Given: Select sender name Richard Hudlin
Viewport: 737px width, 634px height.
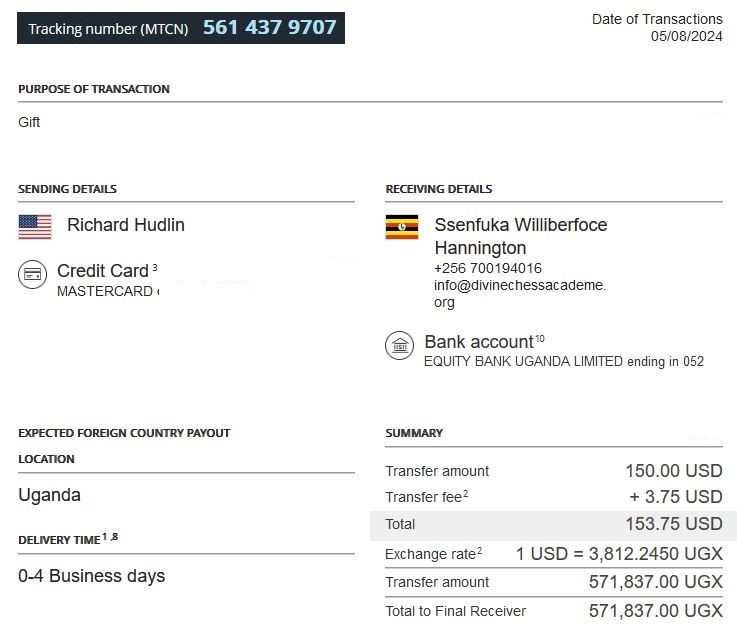Looking at the screenshot, I should coord(126,225).
